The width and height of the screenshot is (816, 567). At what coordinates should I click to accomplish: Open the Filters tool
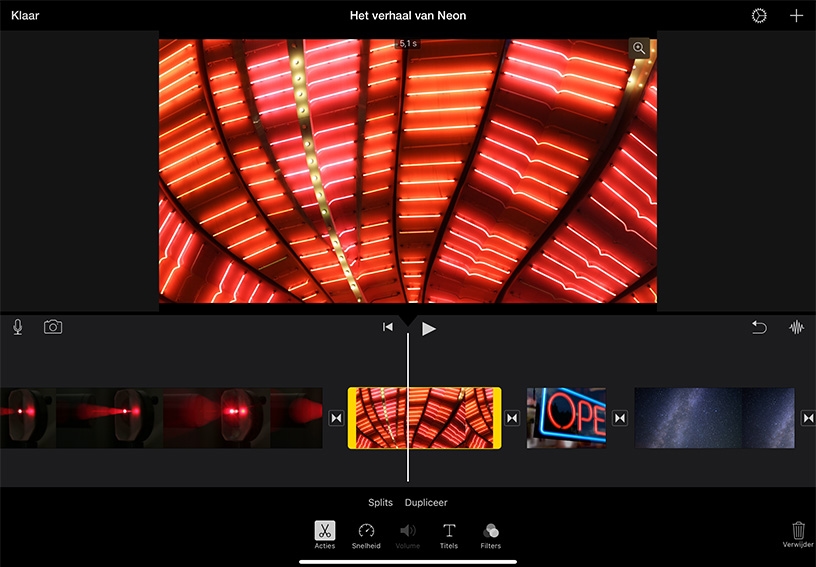click(490, 536)
